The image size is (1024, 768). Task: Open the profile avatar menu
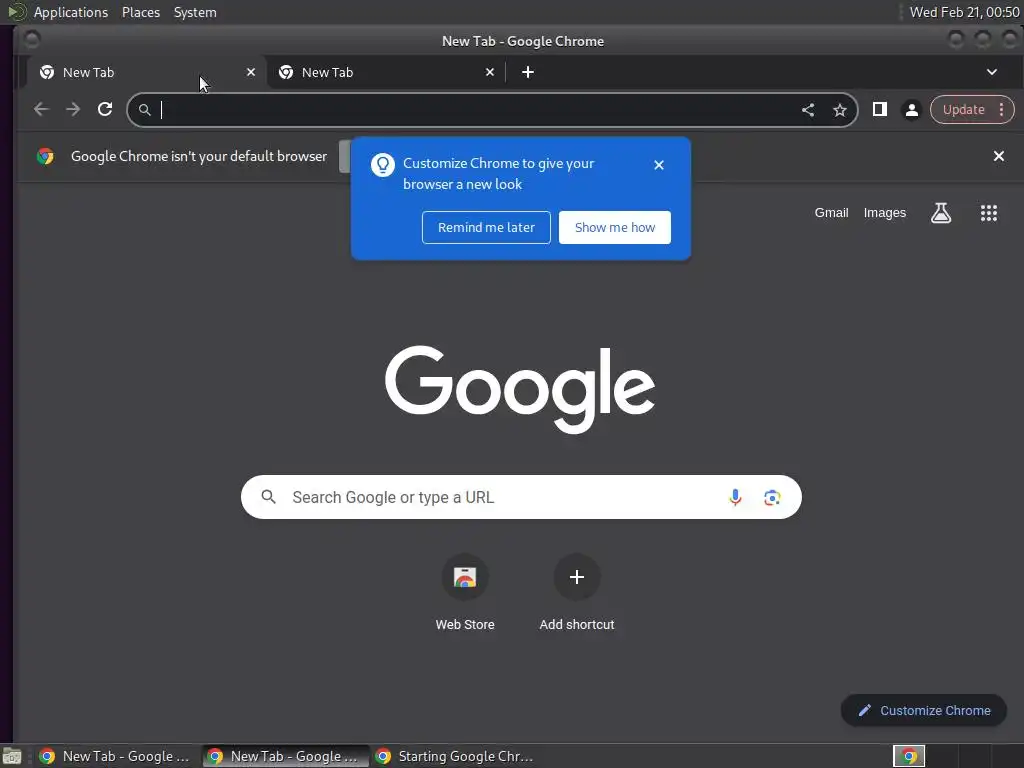(912, 110)
